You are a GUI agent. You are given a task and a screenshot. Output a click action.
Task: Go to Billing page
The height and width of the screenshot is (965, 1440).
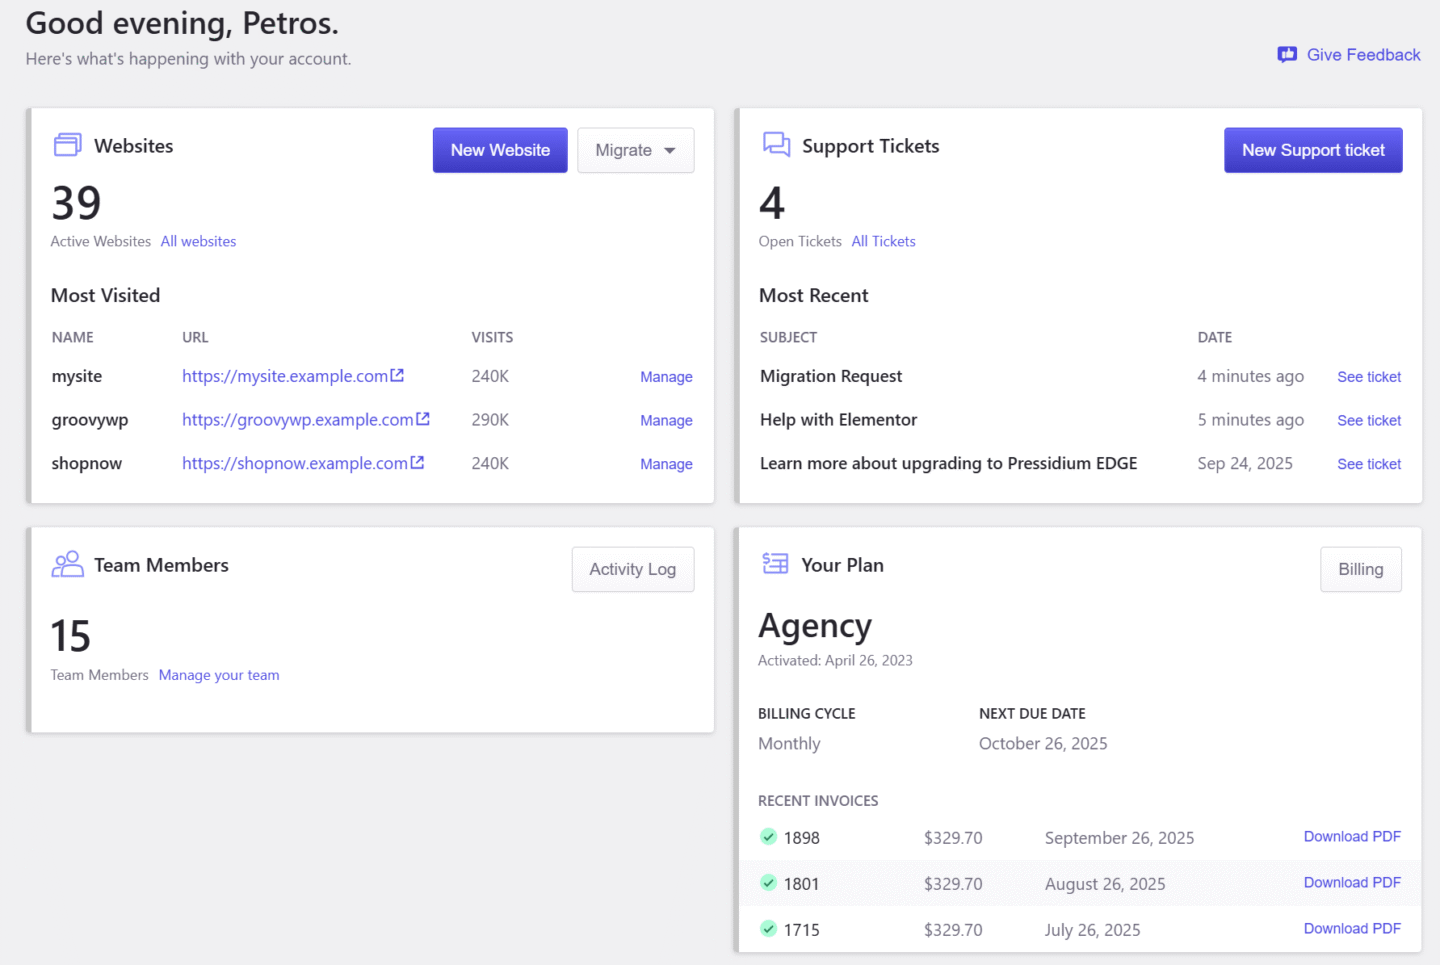click(x=1360, y=569)
